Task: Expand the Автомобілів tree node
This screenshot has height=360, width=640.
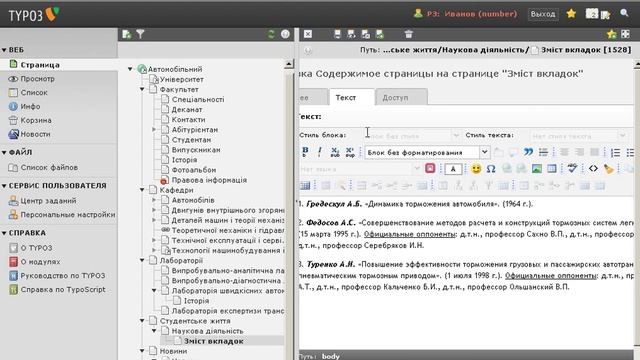Action: [154, 200]
